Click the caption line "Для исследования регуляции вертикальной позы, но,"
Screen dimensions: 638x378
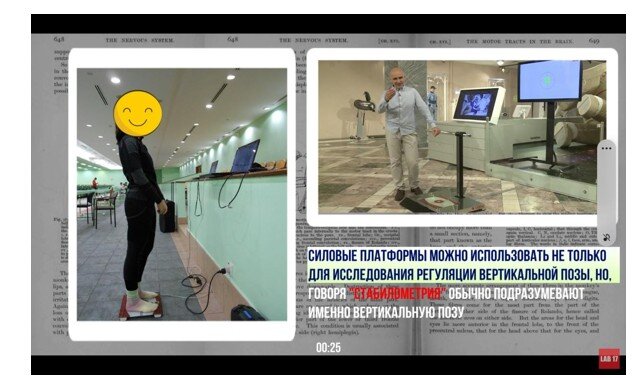point(460,274)
